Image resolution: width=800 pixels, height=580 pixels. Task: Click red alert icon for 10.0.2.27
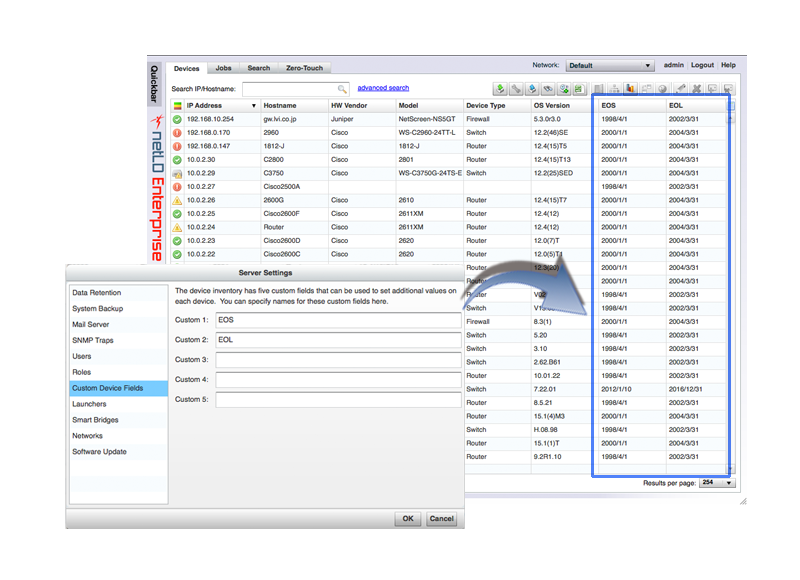click(x=177, y=187)
